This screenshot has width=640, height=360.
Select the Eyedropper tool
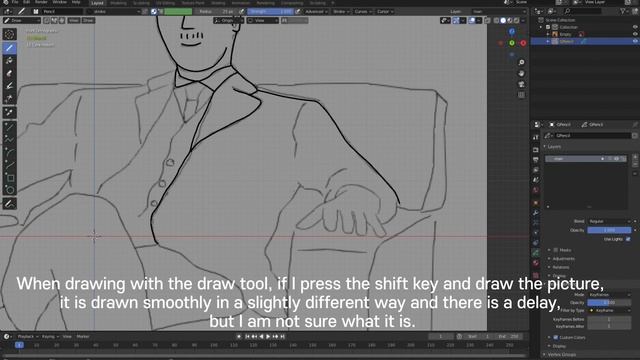point(9,112)
